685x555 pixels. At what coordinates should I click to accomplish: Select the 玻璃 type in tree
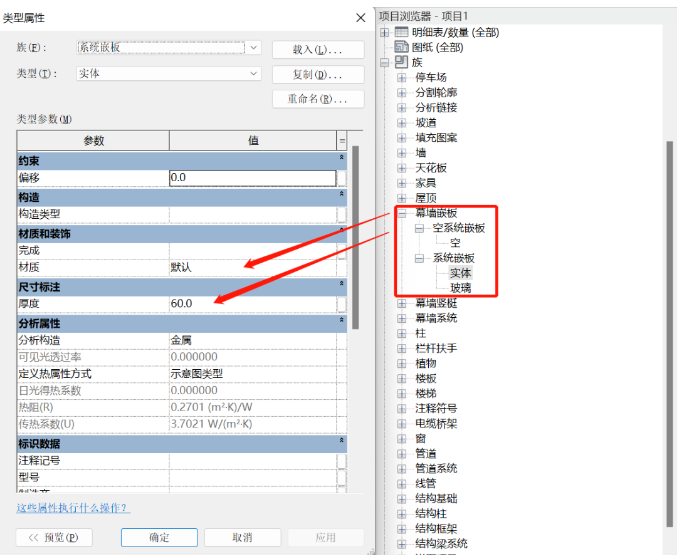click(x=460, y=288)
